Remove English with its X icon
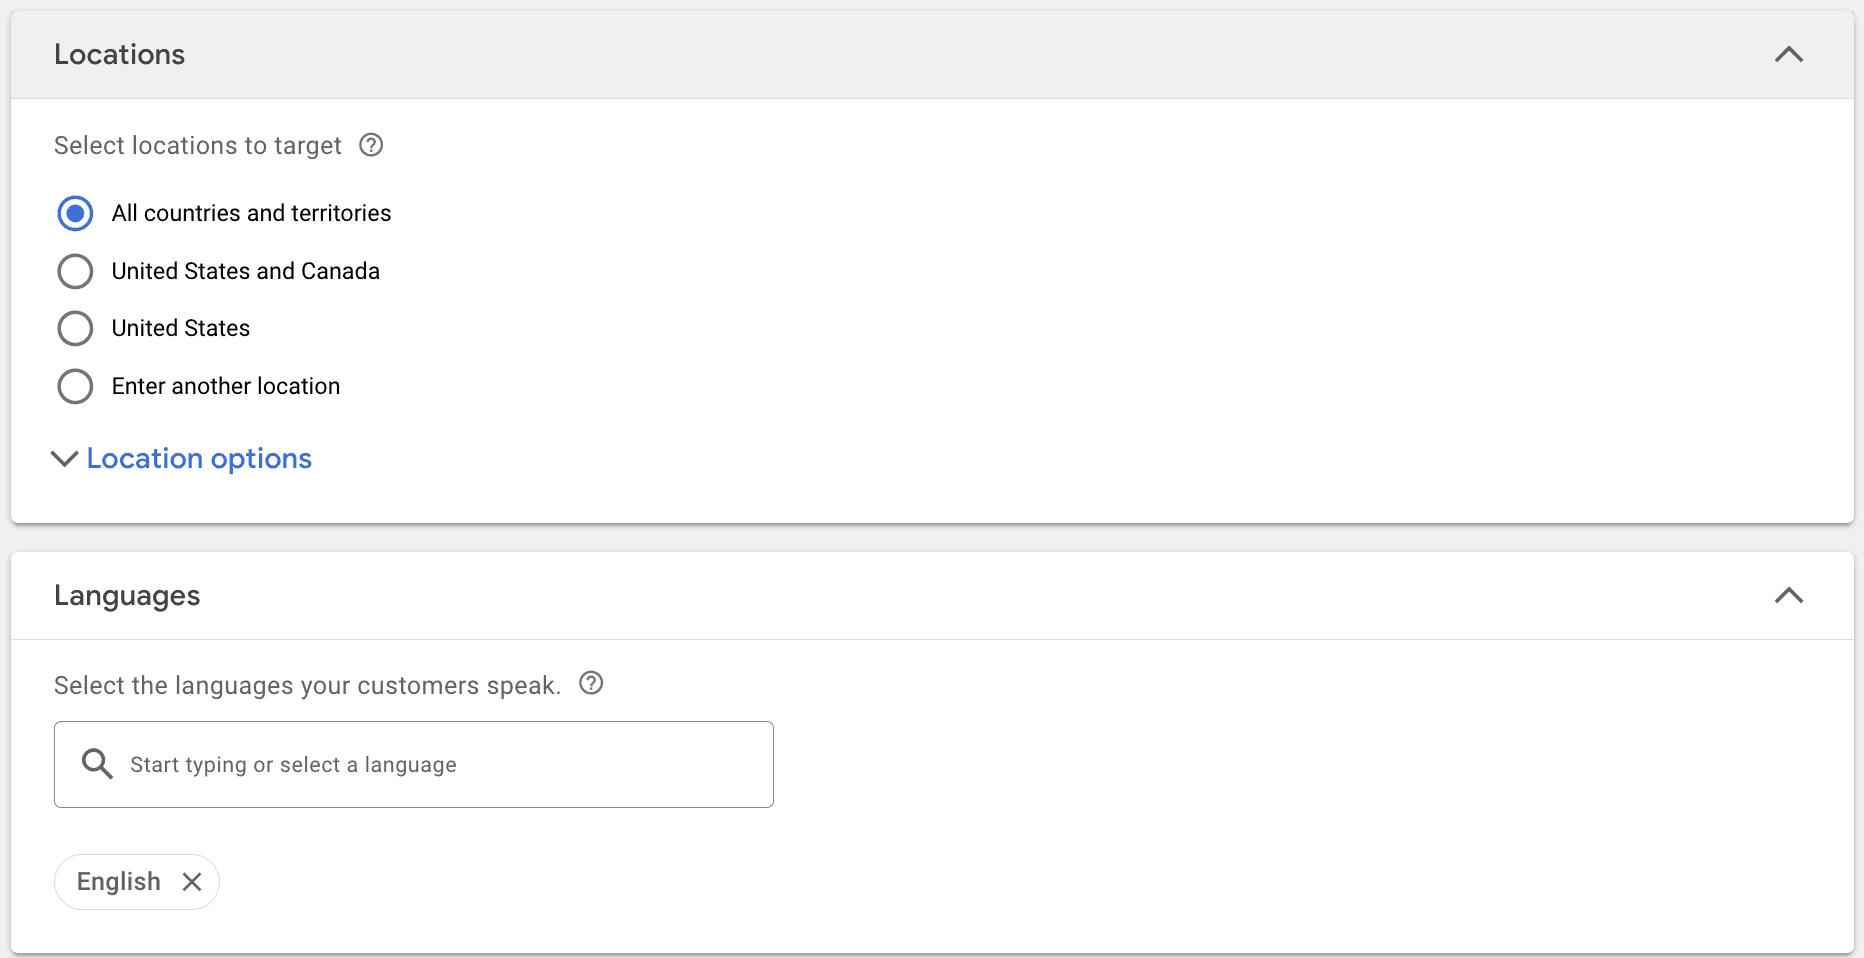 pos(192,882)
